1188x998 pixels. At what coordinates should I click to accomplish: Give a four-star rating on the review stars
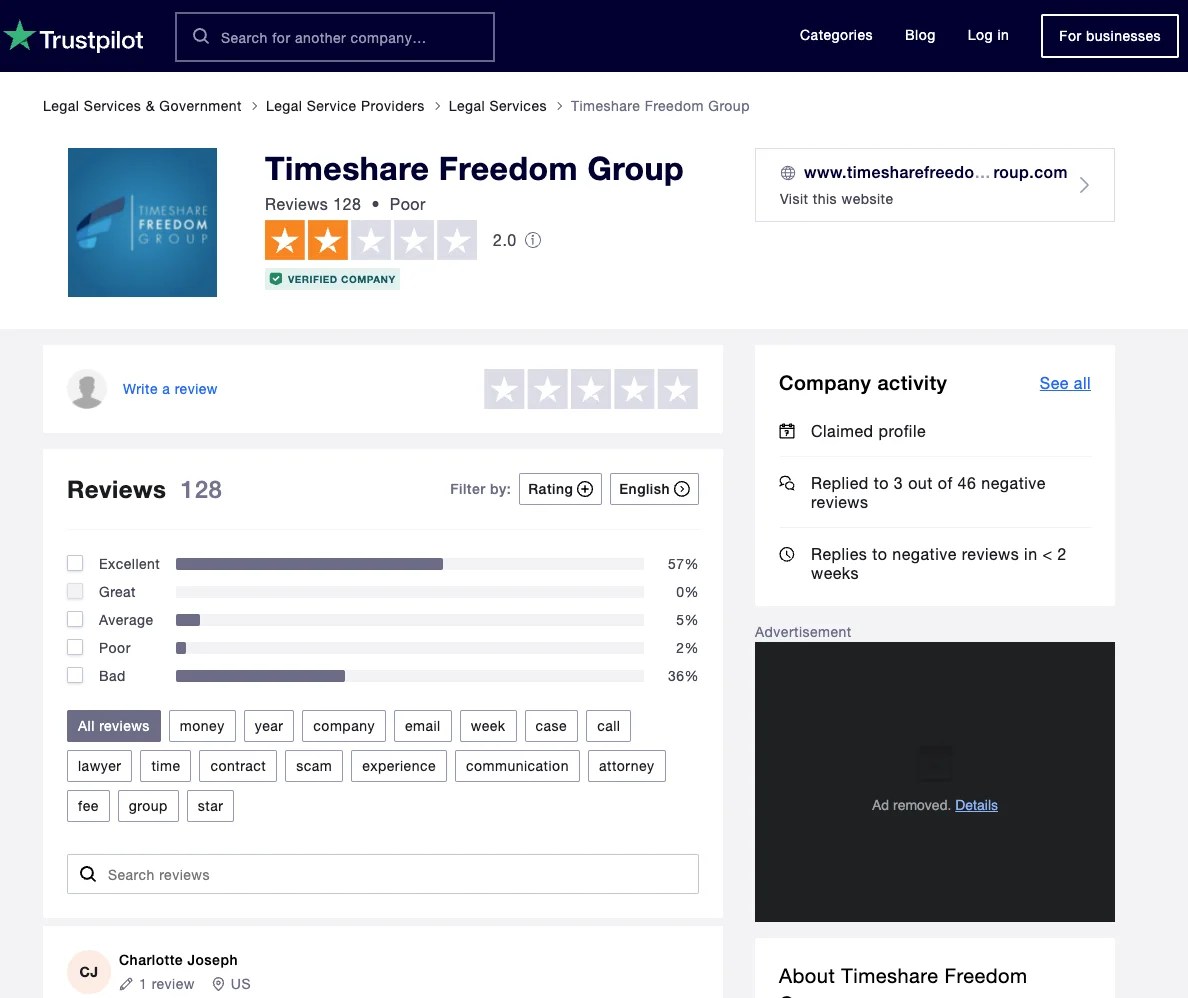point(634,389)
